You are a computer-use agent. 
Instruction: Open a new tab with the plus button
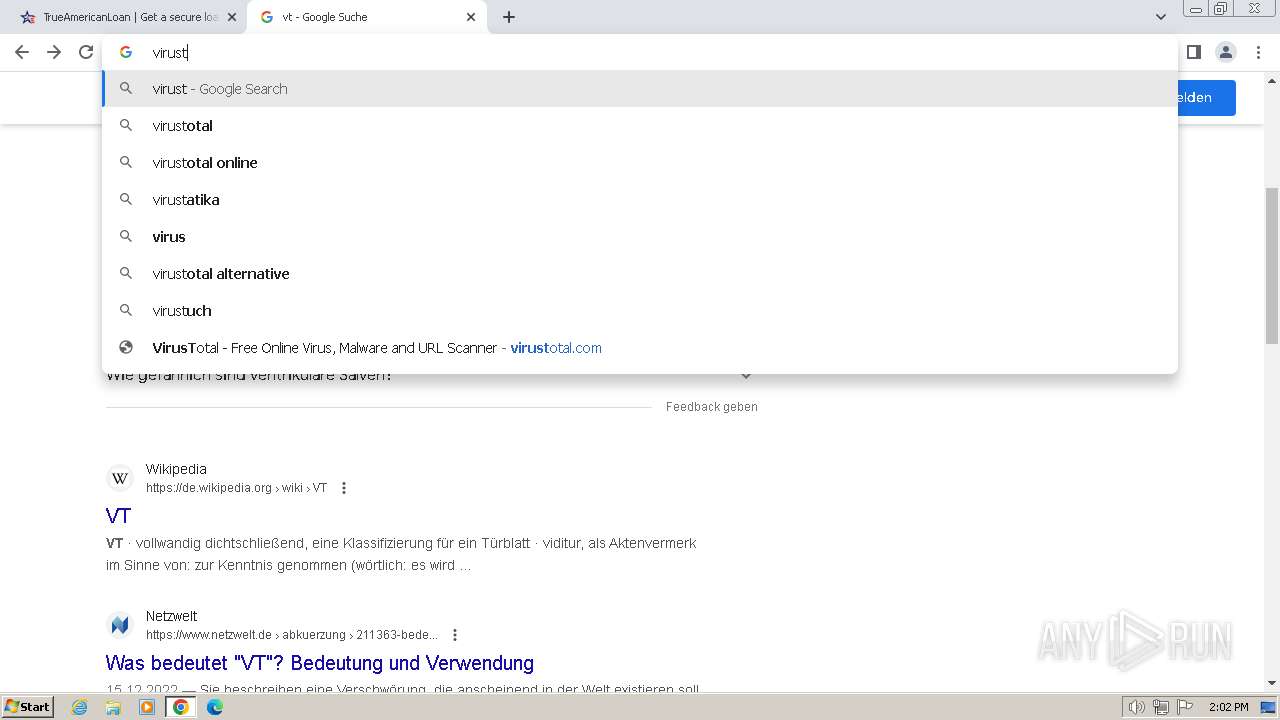tap(508, 17)
